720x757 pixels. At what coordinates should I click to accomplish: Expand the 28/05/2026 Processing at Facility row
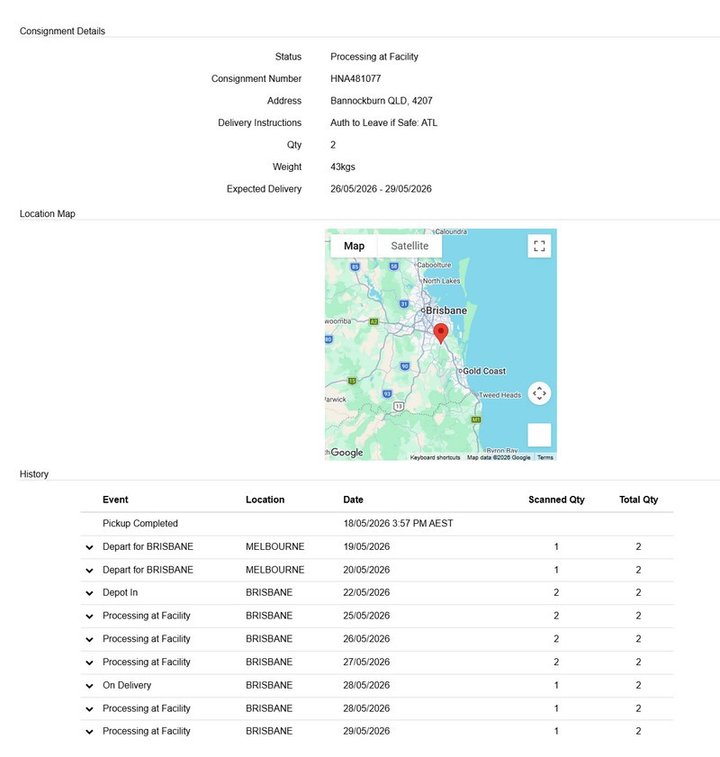click(89, 709)
